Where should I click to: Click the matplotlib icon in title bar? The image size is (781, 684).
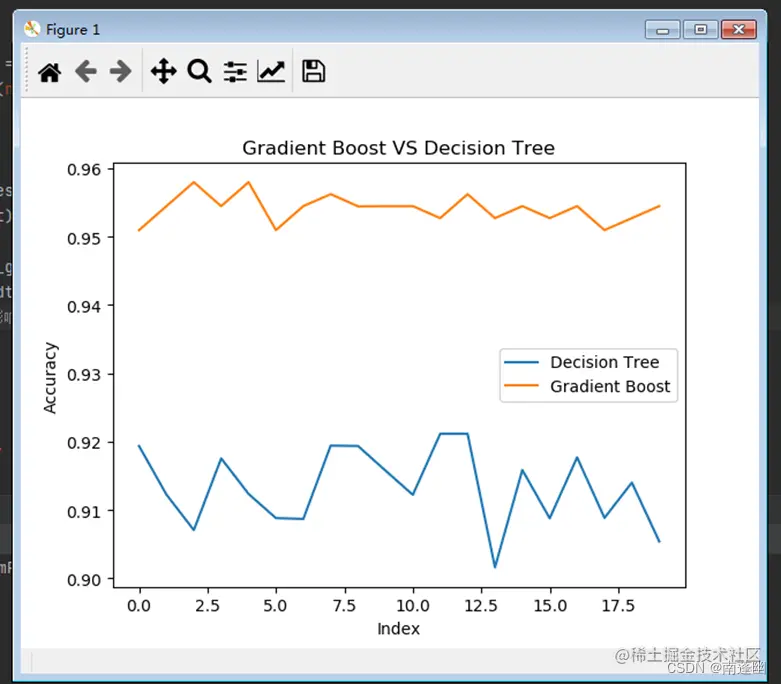click(x=32, y=29)
